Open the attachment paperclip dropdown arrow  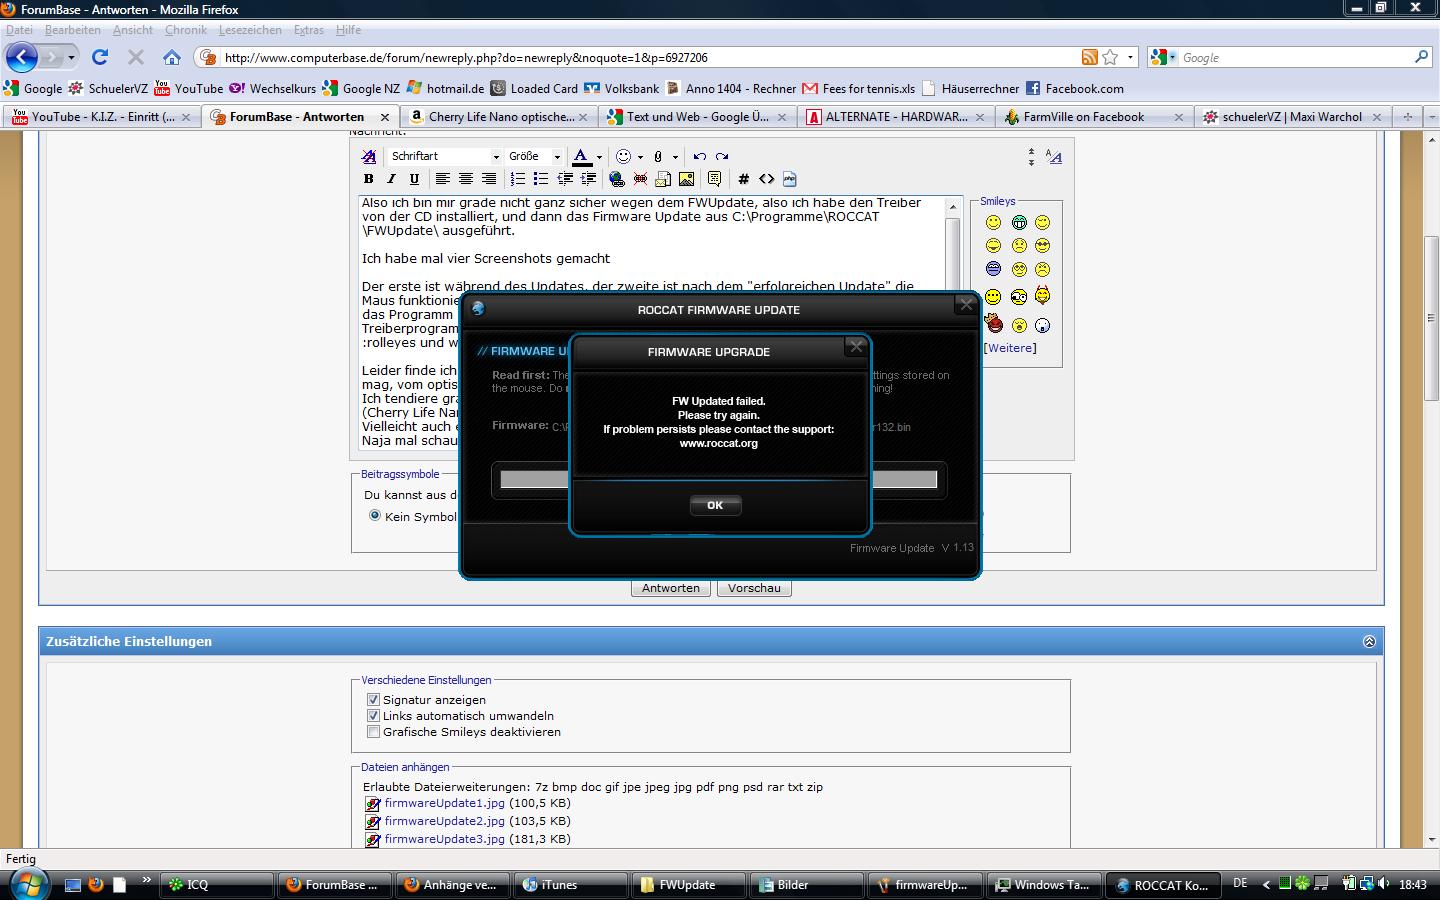click(675, 157)
